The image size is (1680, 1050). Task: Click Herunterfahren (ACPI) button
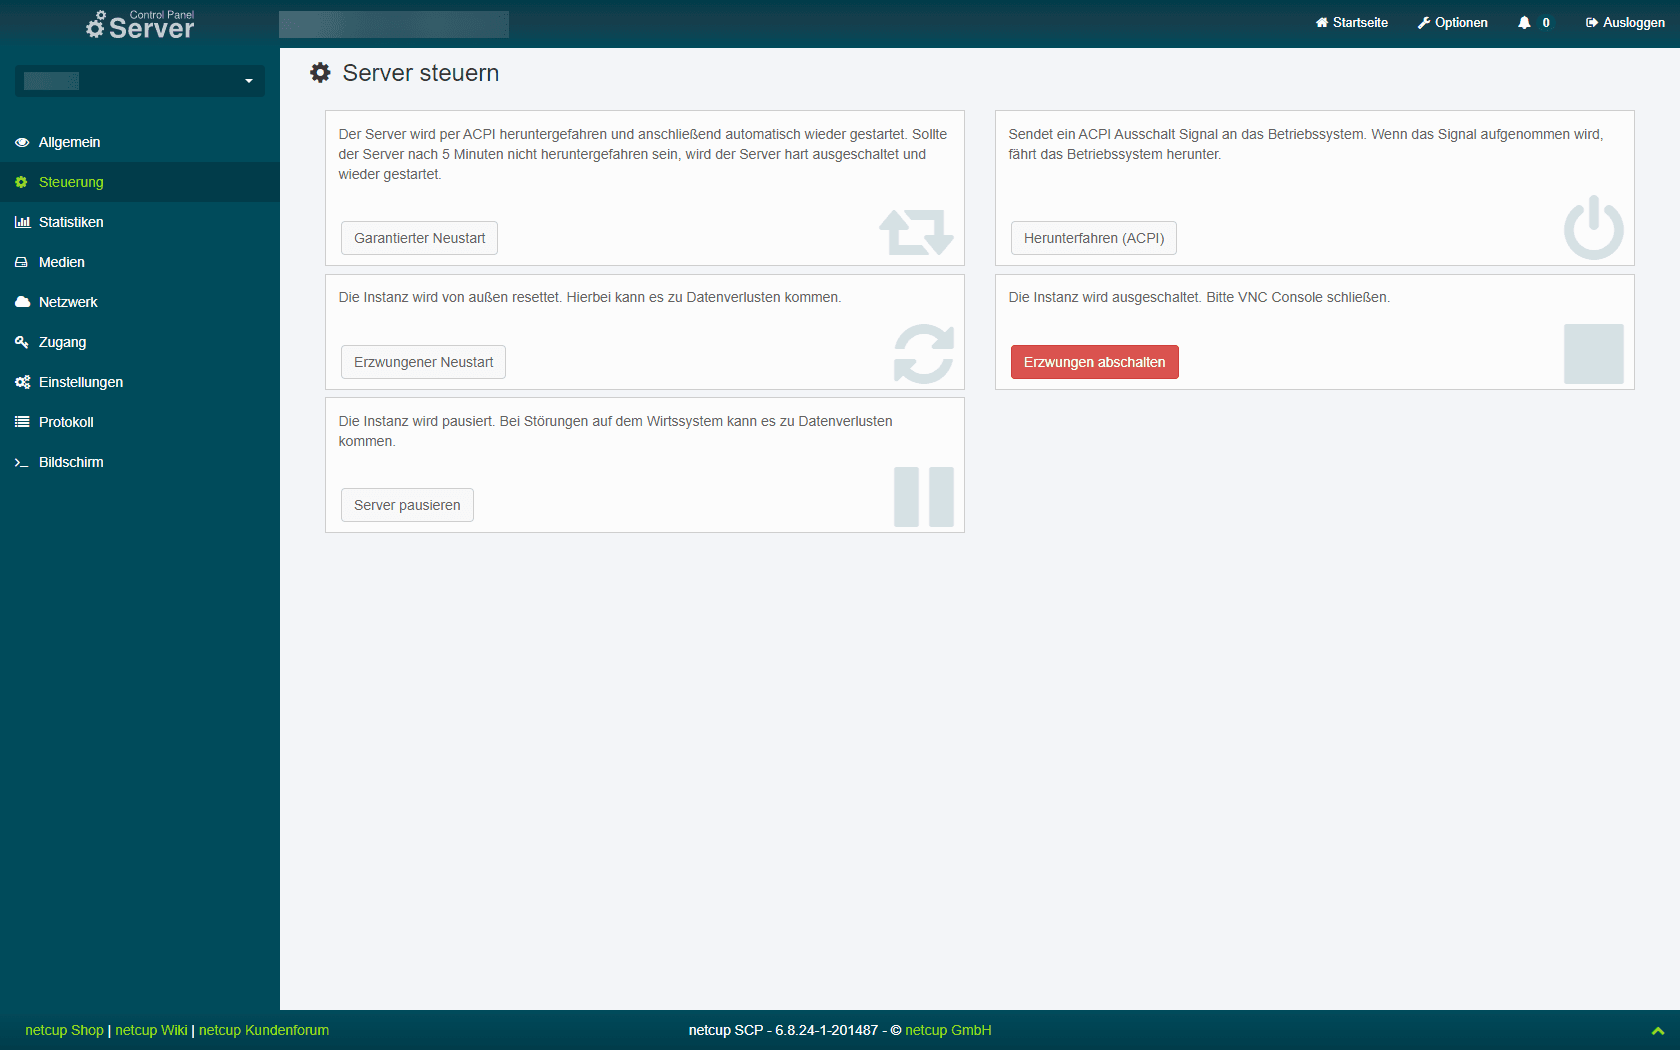point(1093,238)
